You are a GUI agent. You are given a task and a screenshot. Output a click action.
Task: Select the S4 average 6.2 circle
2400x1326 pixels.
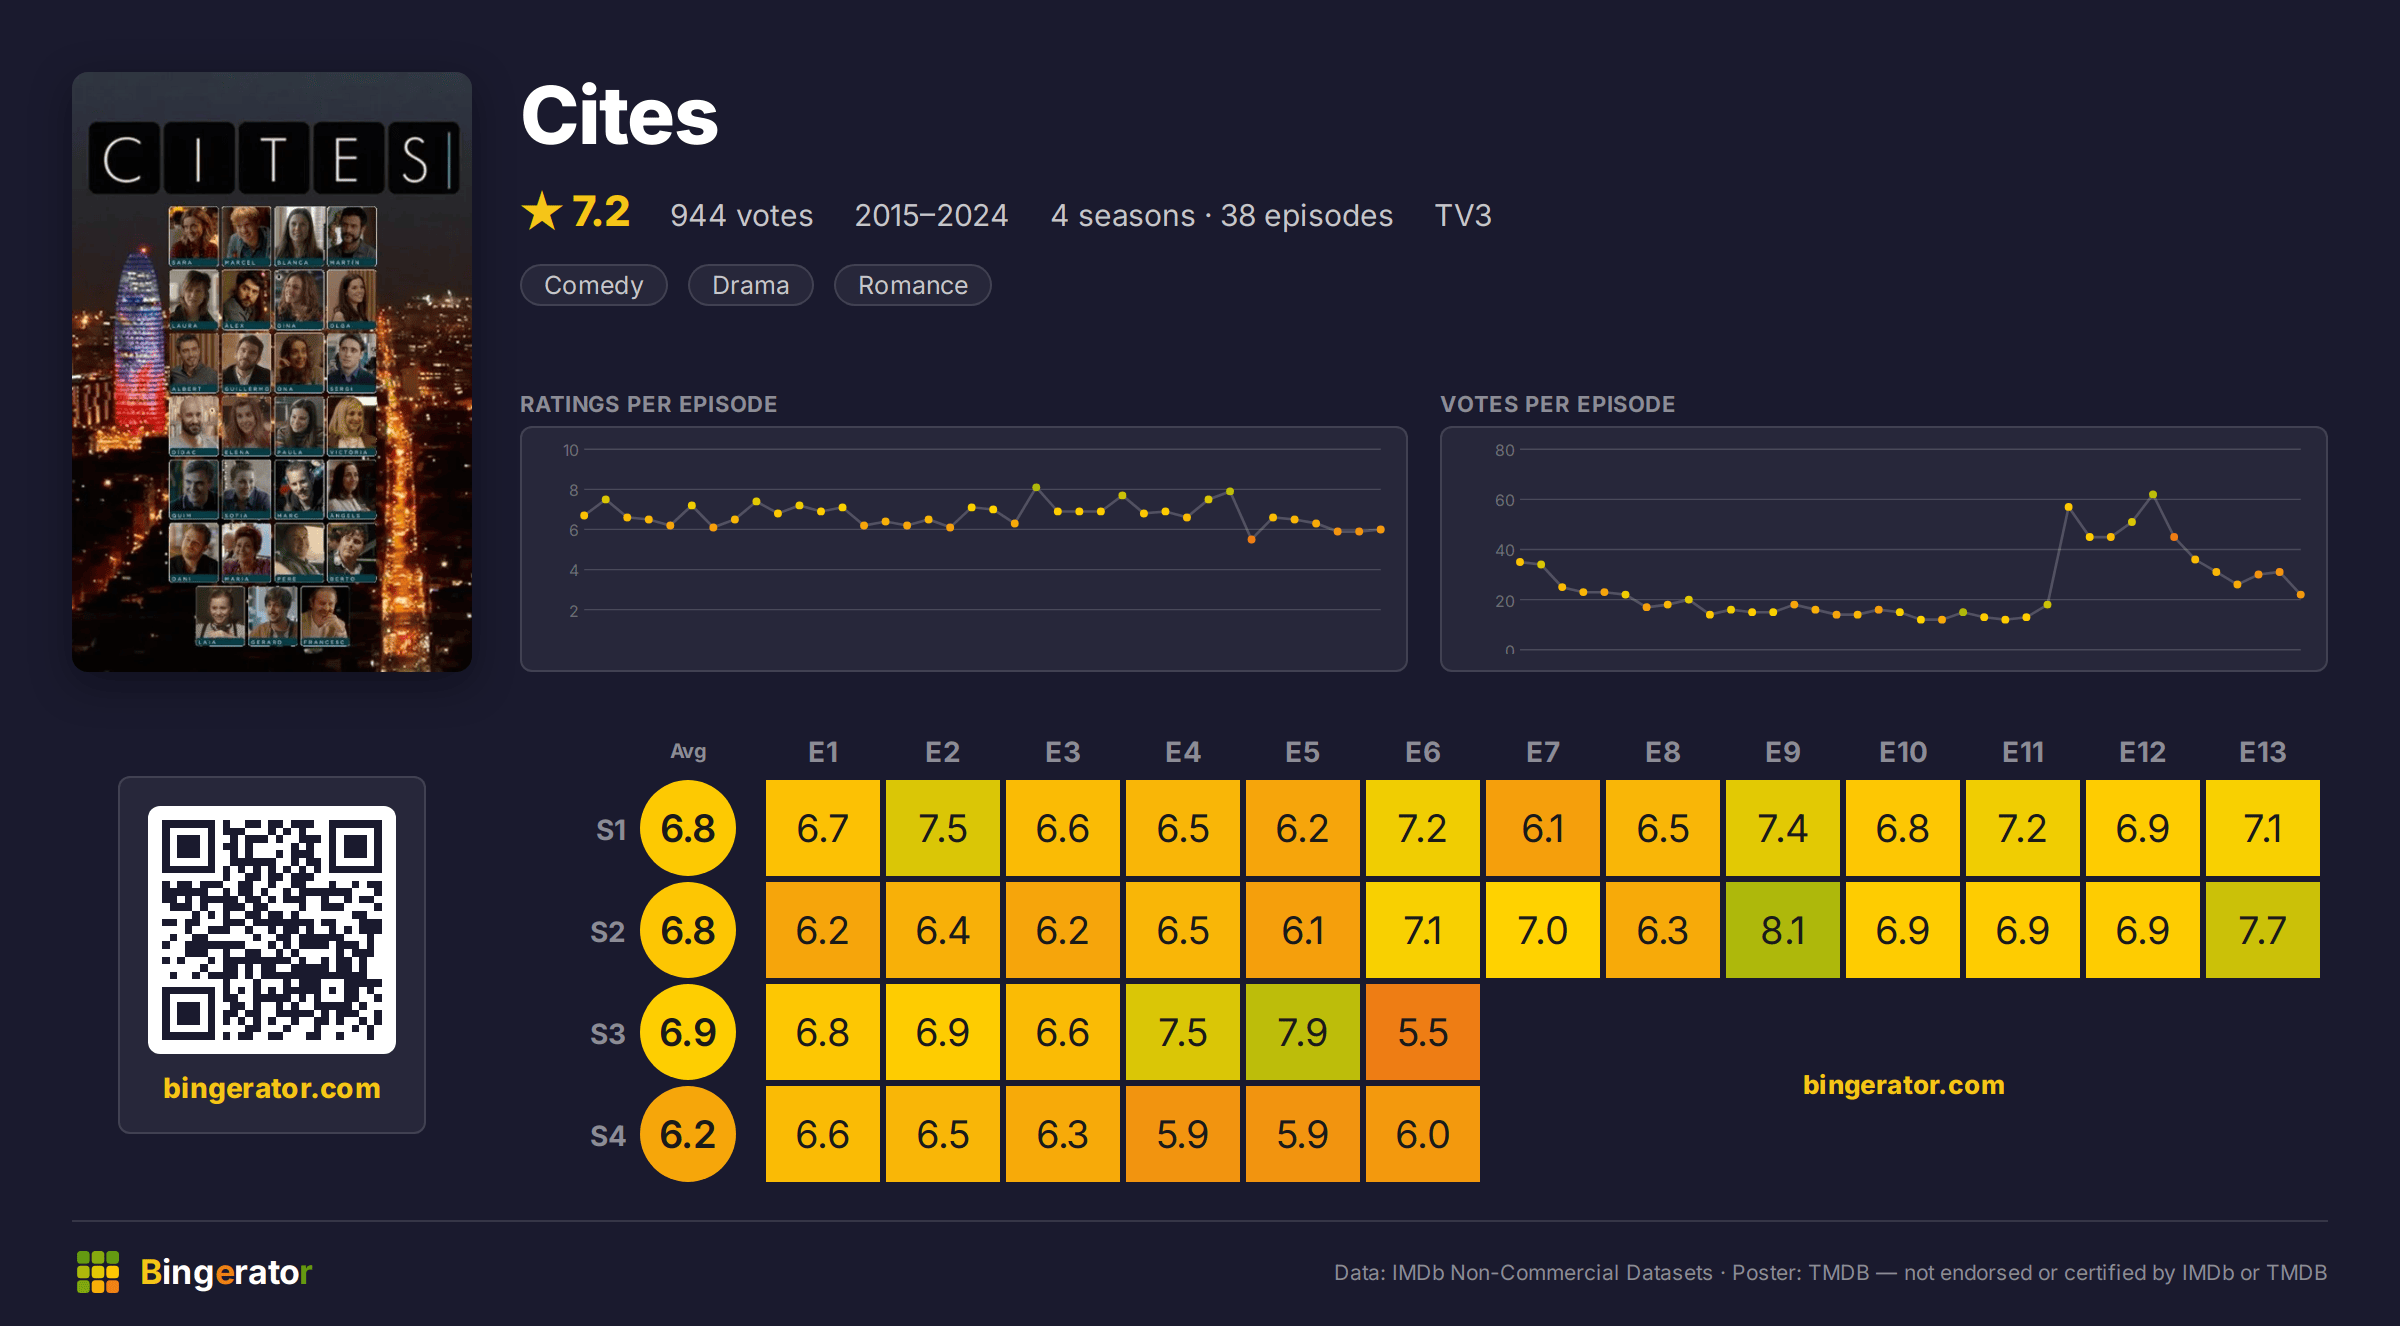pyautogui.click(x=688, y=1134)
